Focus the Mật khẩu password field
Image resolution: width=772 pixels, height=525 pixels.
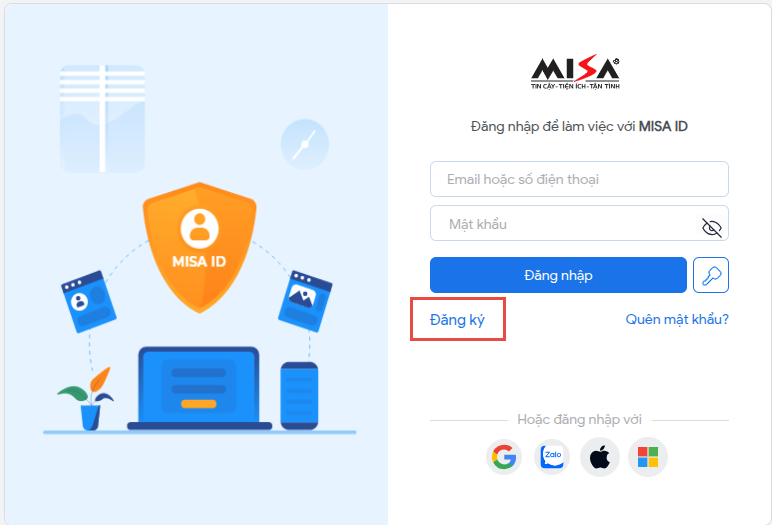(x=579, y=223)
